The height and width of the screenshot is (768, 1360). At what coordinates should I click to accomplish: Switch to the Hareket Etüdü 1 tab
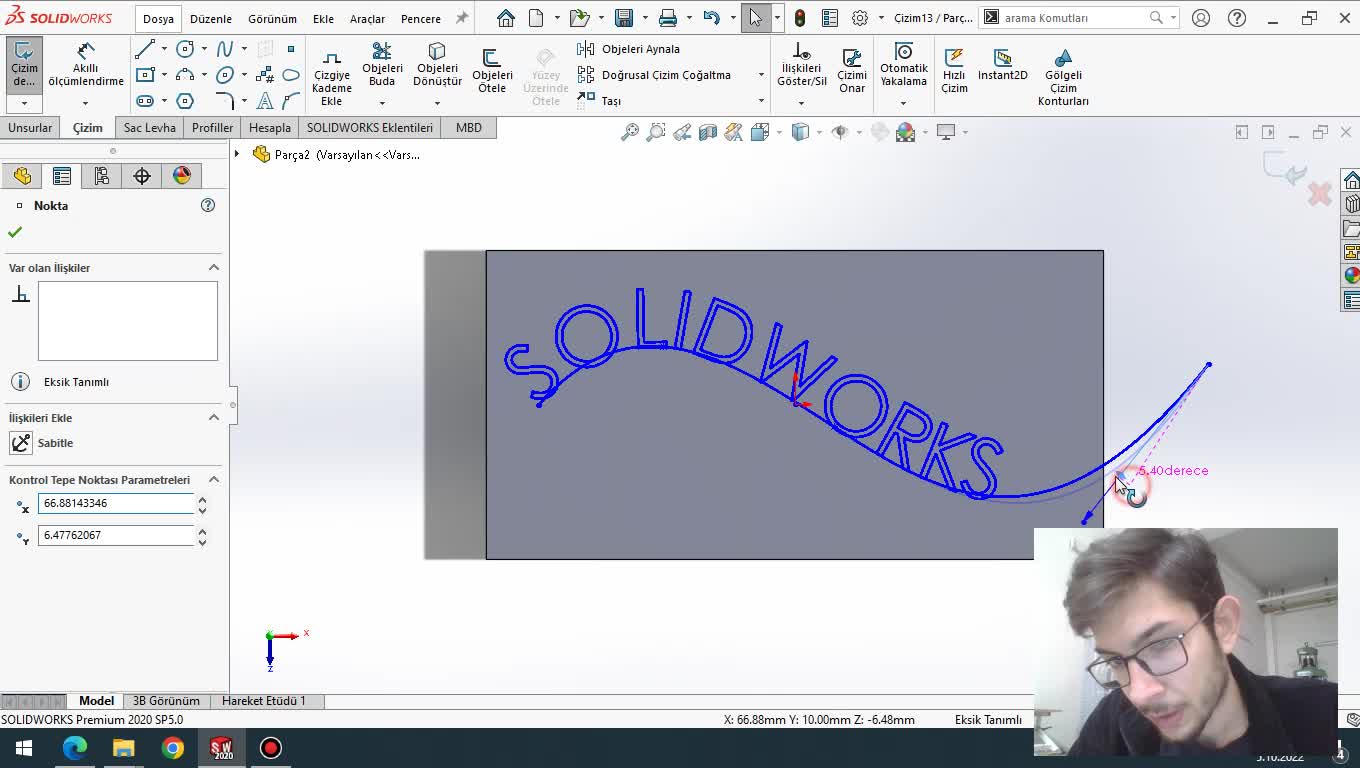[264, 701]
